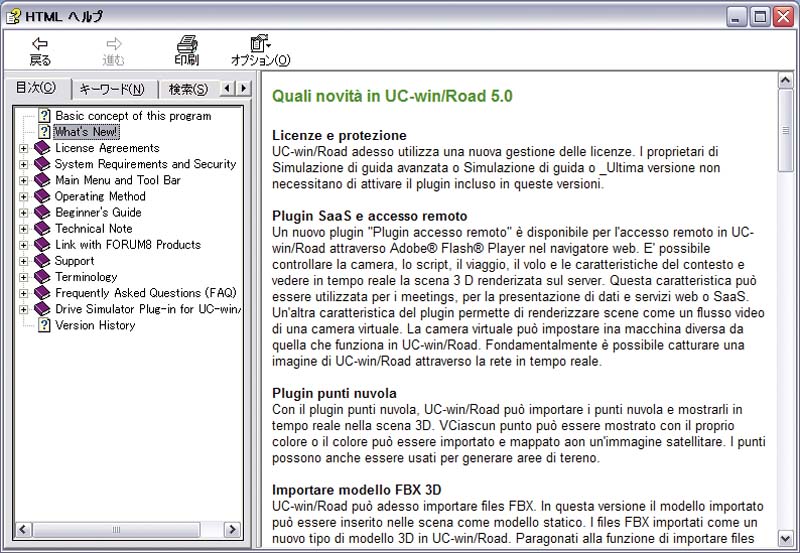
Task: Open the Beginner's Guide topic
Action: click(98, 212)
